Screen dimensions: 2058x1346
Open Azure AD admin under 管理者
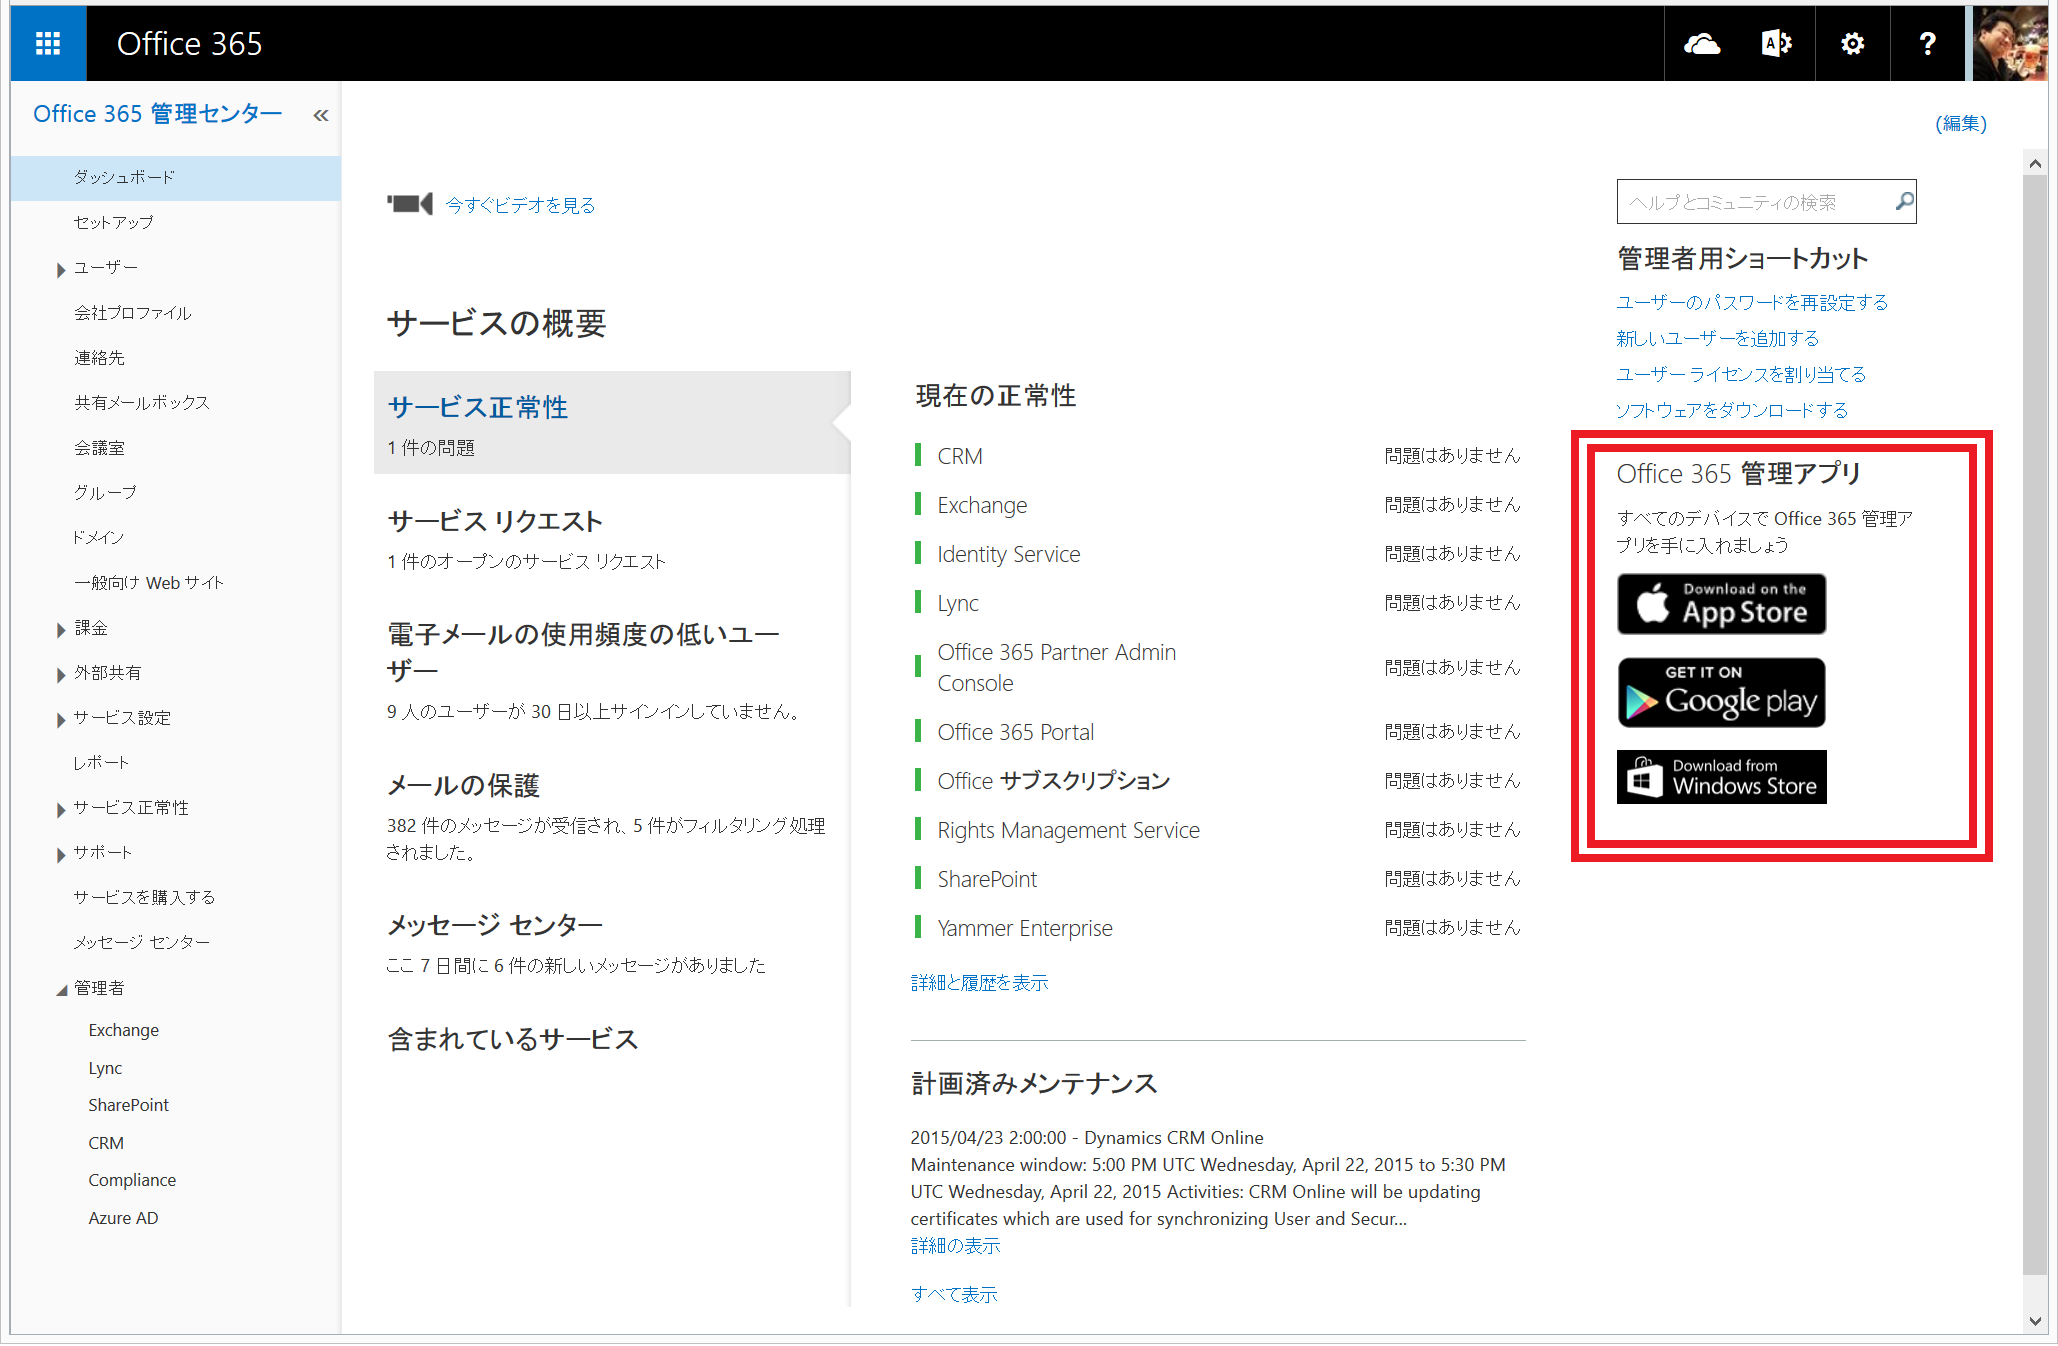(123, 1218)
